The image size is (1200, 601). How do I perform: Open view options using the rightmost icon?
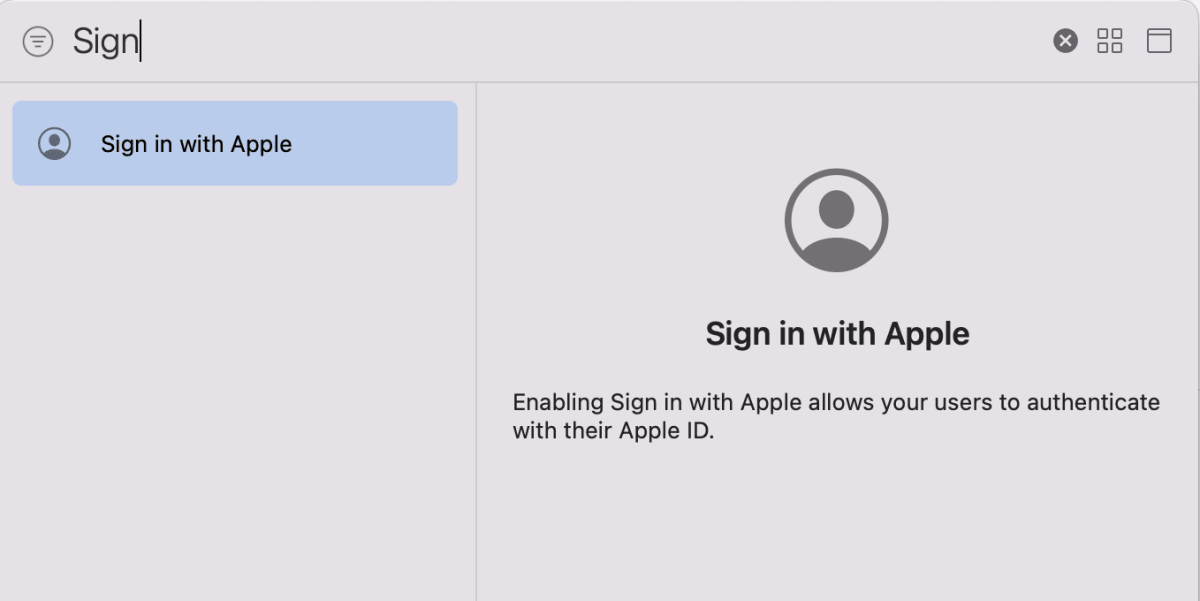(x=1160, y=41)
